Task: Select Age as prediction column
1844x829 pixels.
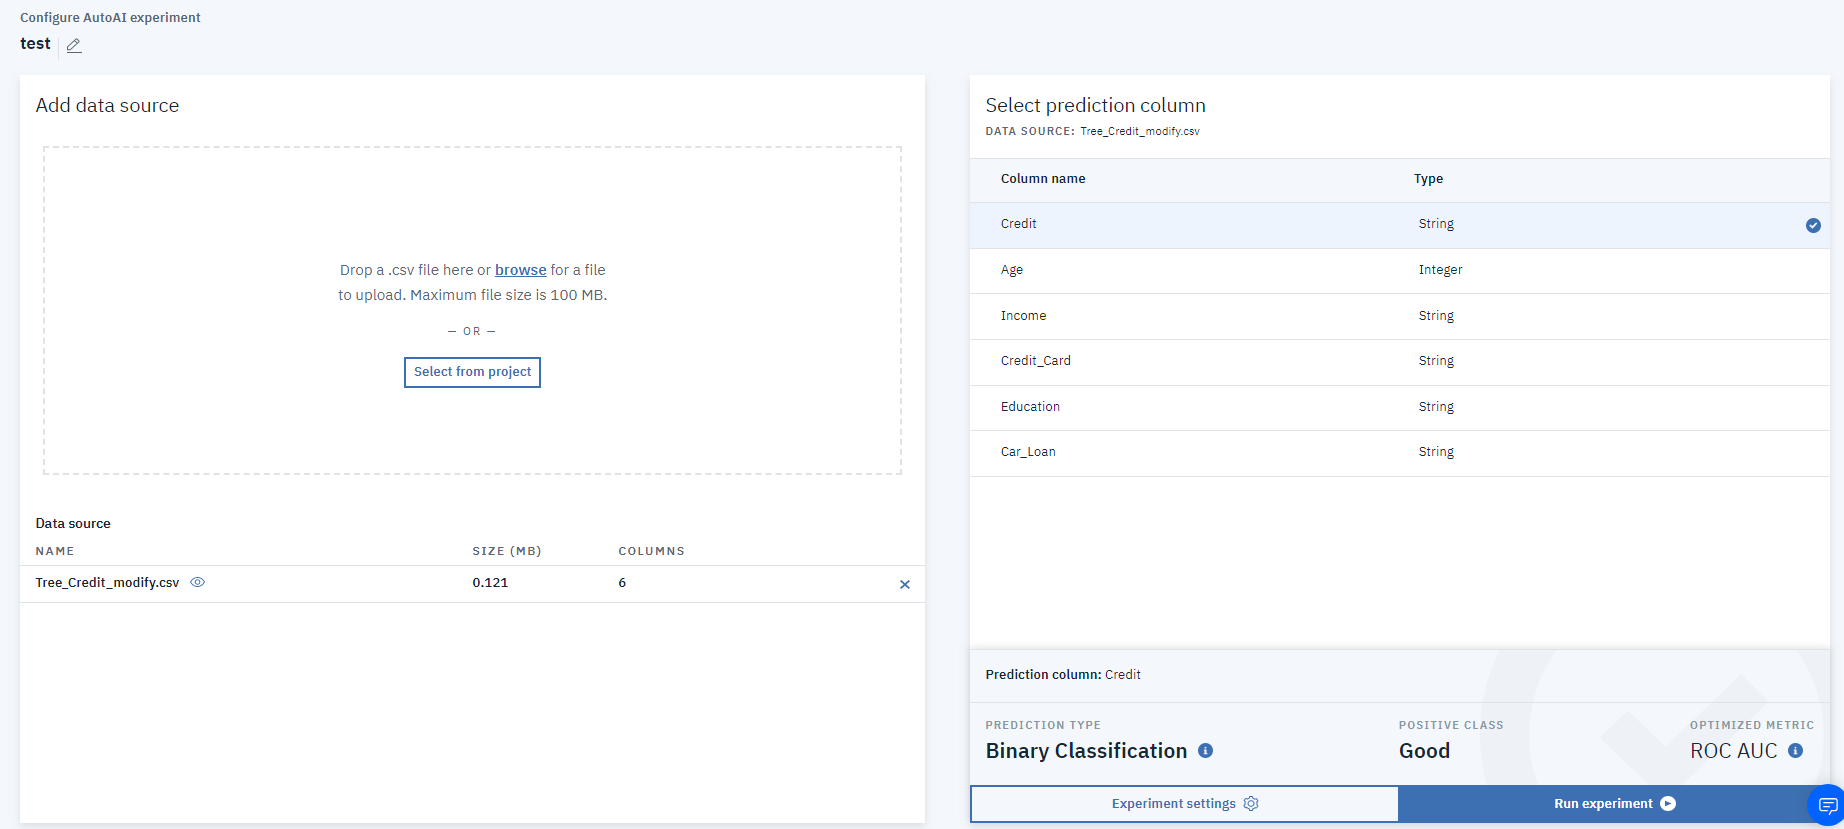Action: [x=1012, y=270]
